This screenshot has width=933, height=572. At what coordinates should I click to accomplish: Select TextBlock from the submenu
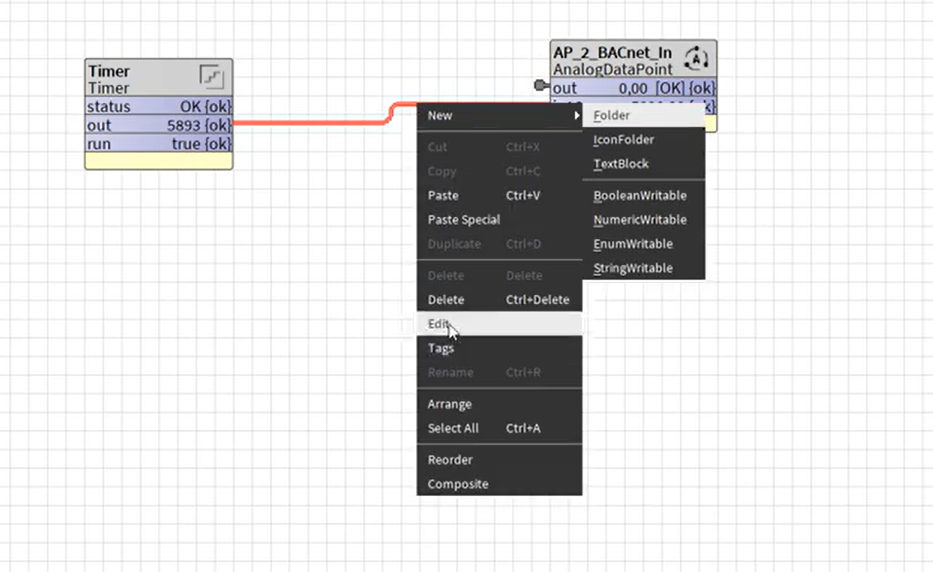pyautogui.click(x=621, y=164)
